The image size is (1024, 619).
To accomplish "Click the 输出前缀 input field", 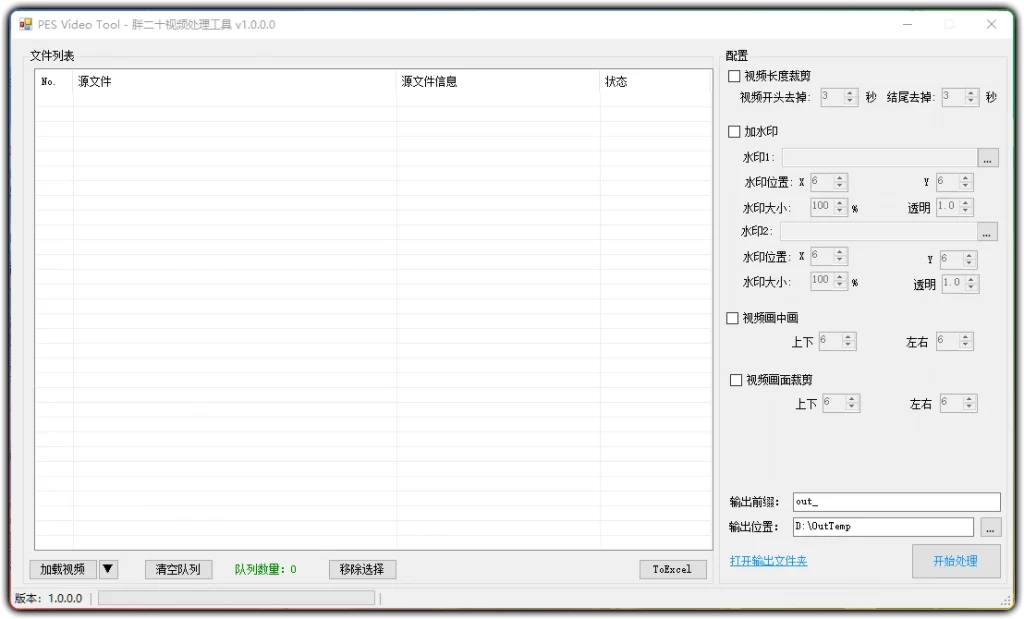I will tap(895, 501).
